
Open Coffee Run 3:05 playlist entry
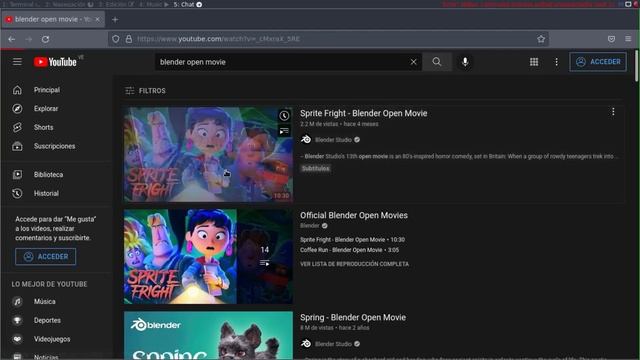(x=350, y=250)
